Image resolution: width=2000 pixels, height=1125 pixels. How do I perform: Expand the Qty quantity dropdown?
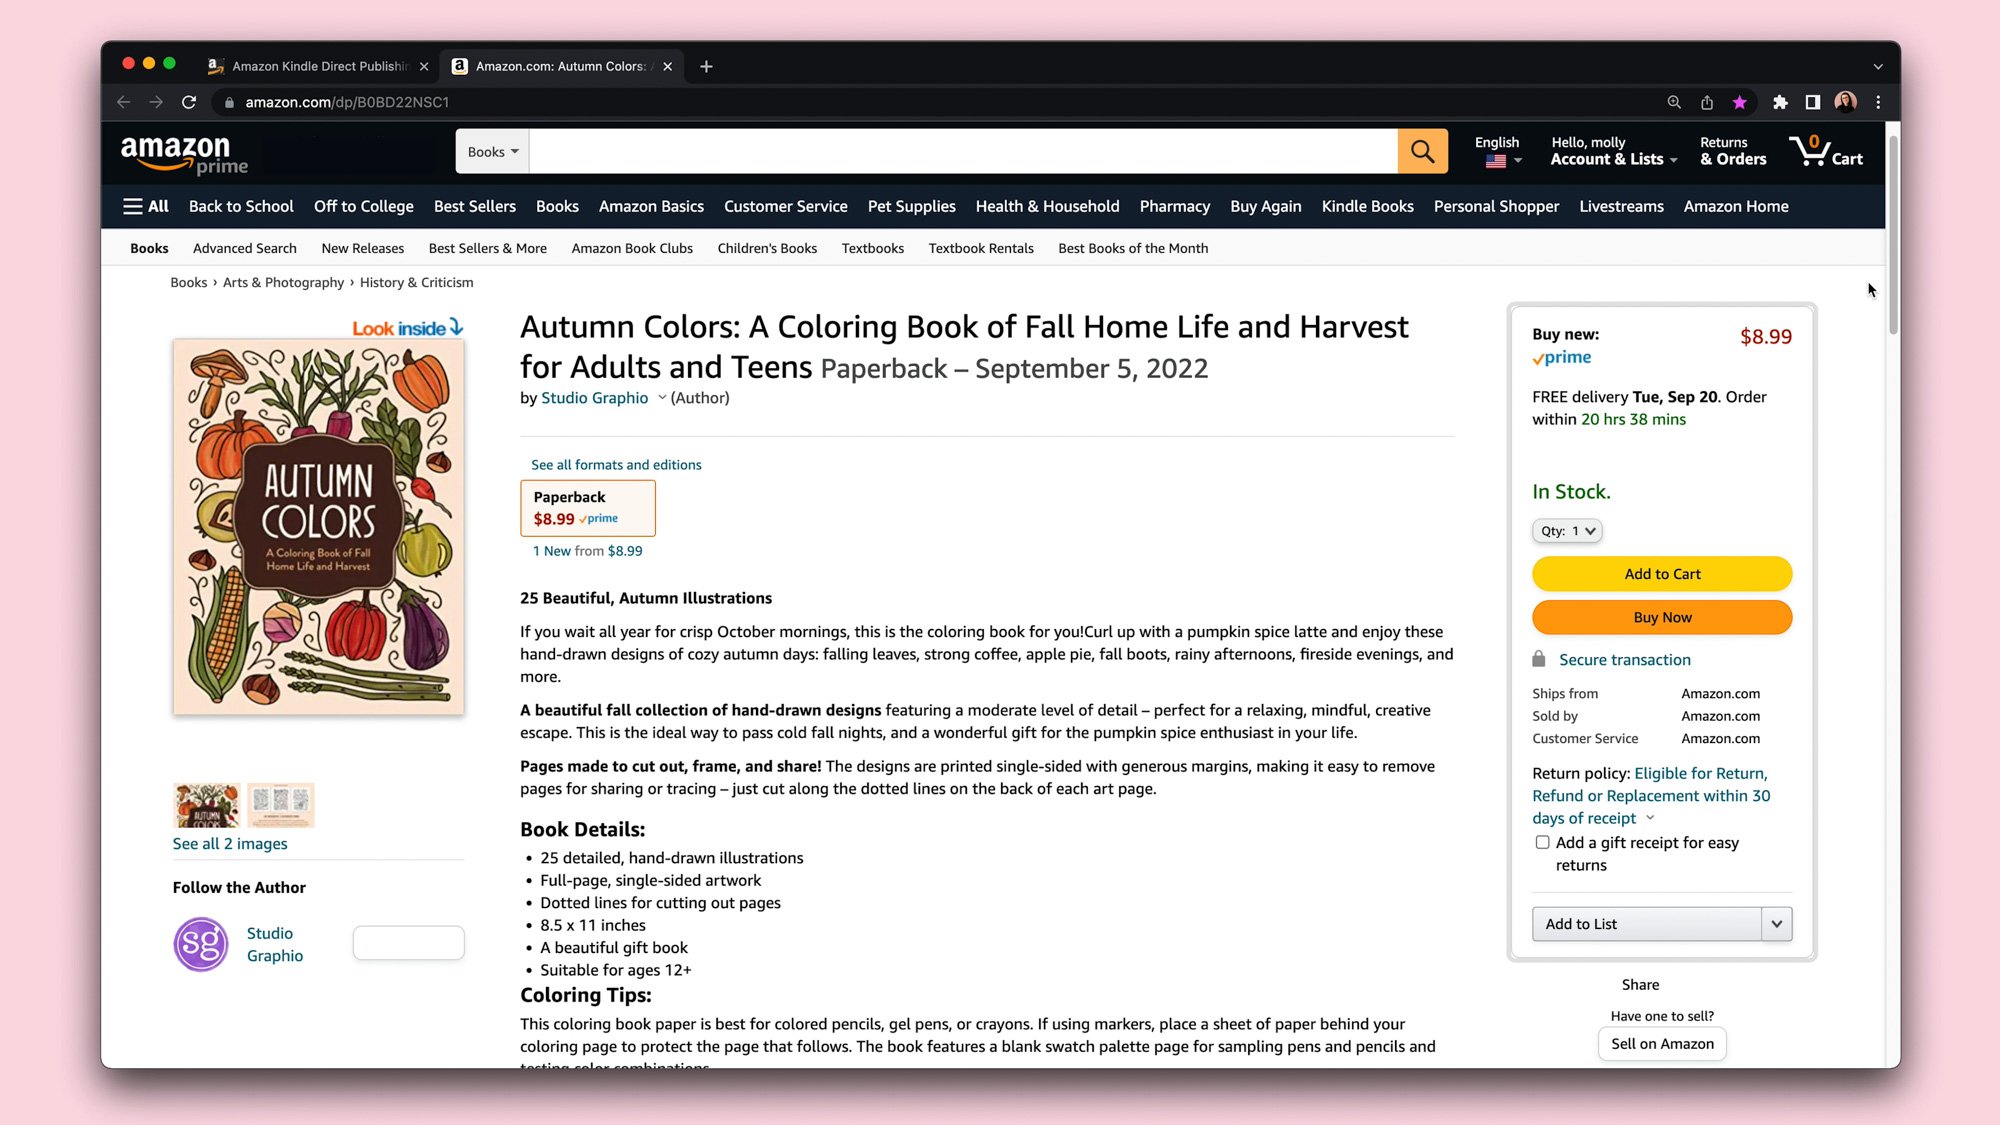click(x=1567, y=531)
